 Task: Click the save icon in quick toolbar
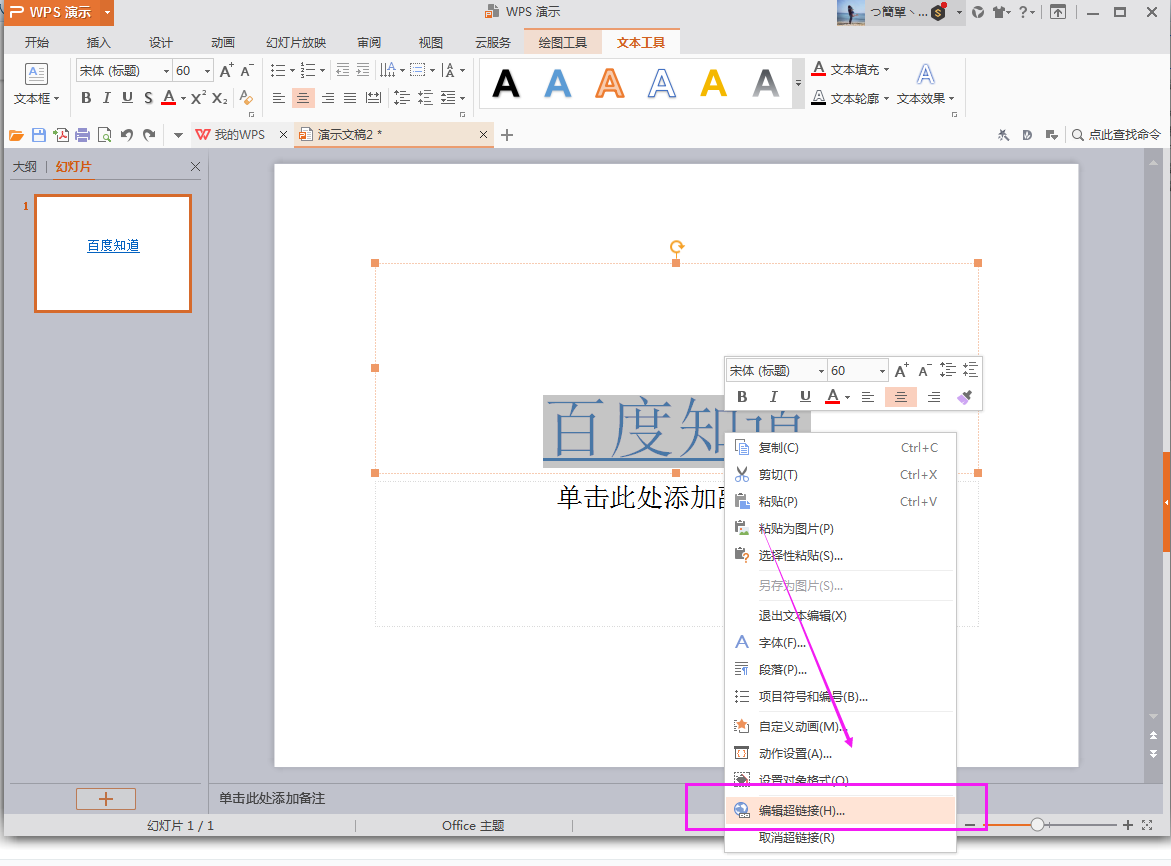(x=39, y=135)
